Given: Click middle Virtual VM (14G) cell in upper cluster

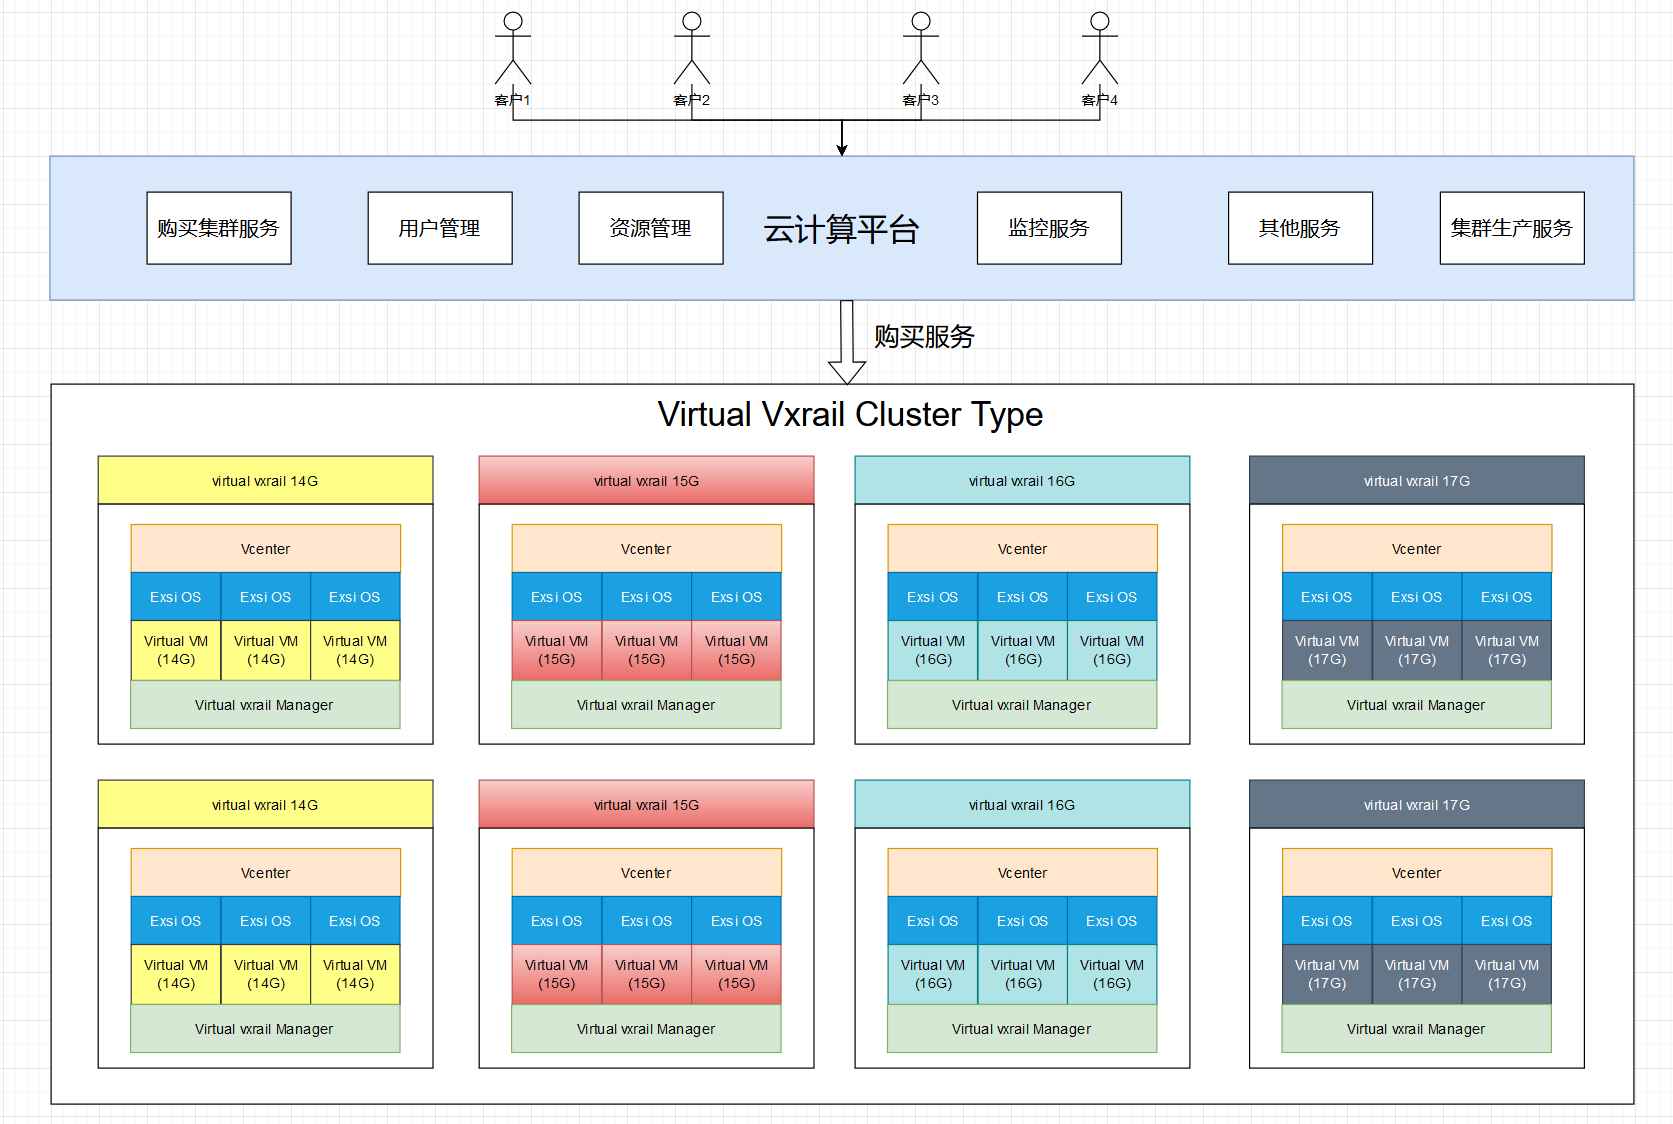Looking at the screenshot, I should pos(266,650).
